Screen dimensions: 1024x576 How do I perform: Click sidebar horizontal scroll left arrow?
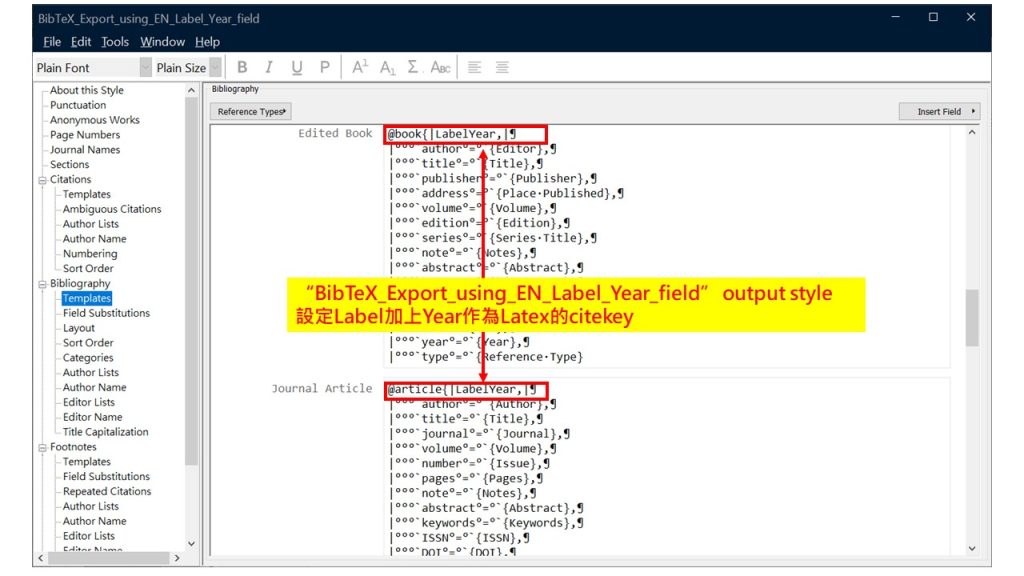coord(41,558)
